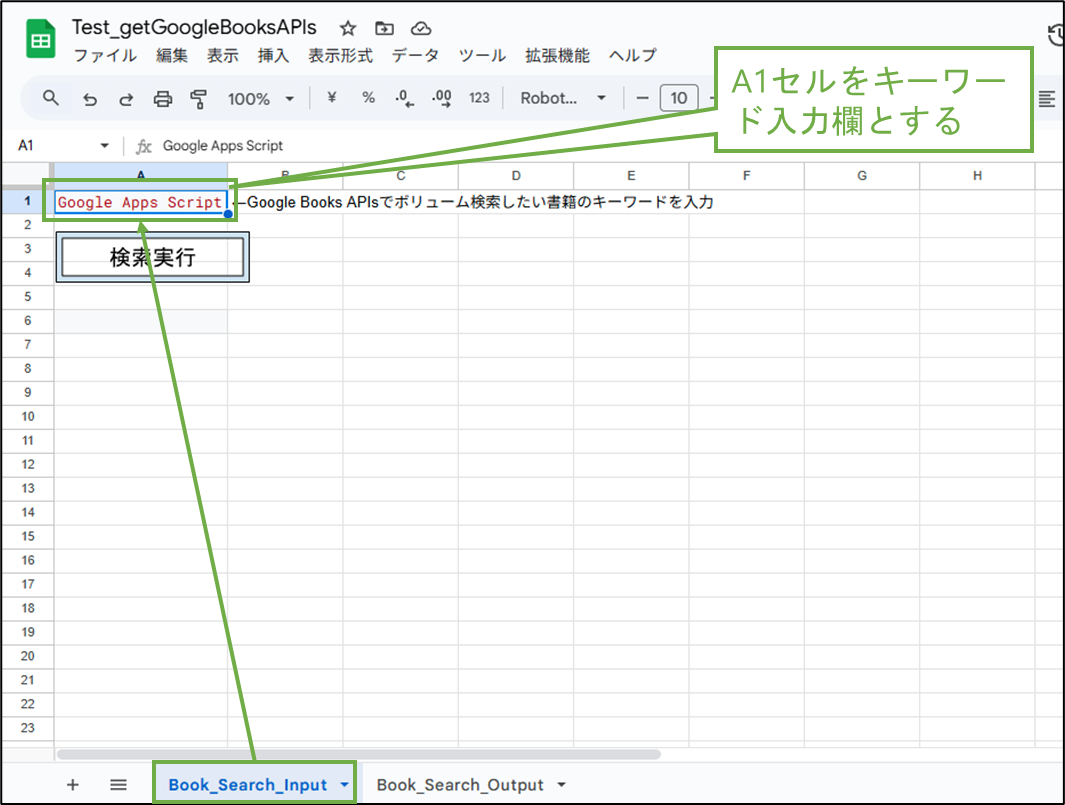Open the ファイル menu
Image resolution: width=1065 pixels, height=805 pixels.
[x=105, y=56]
